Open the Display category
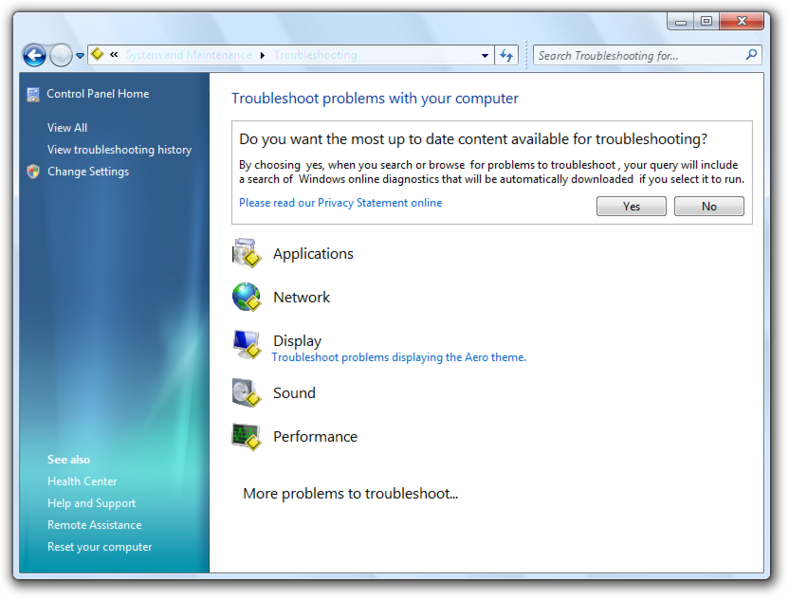This screenshot has height=599, width=789. pyautogui.click(x=297, y=341)
